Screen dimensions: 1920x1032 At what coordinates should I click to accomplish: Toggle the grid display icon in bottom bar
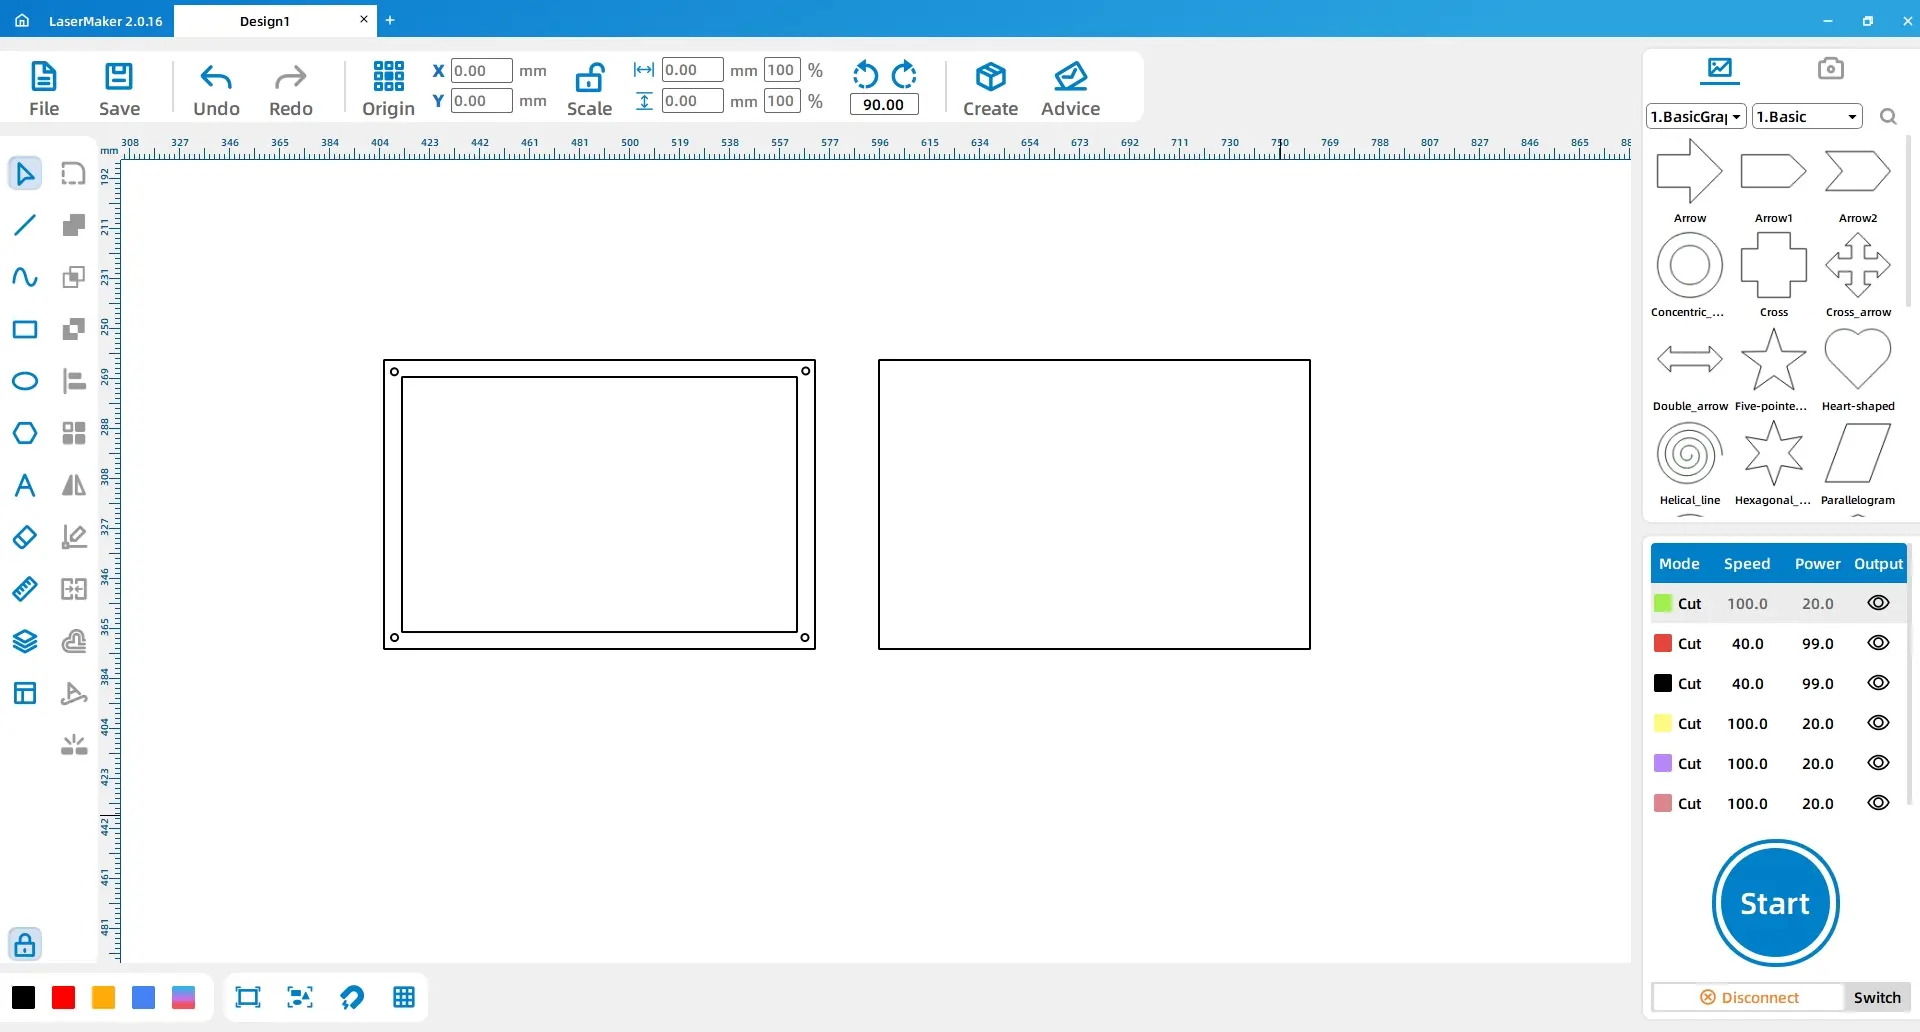404,997
